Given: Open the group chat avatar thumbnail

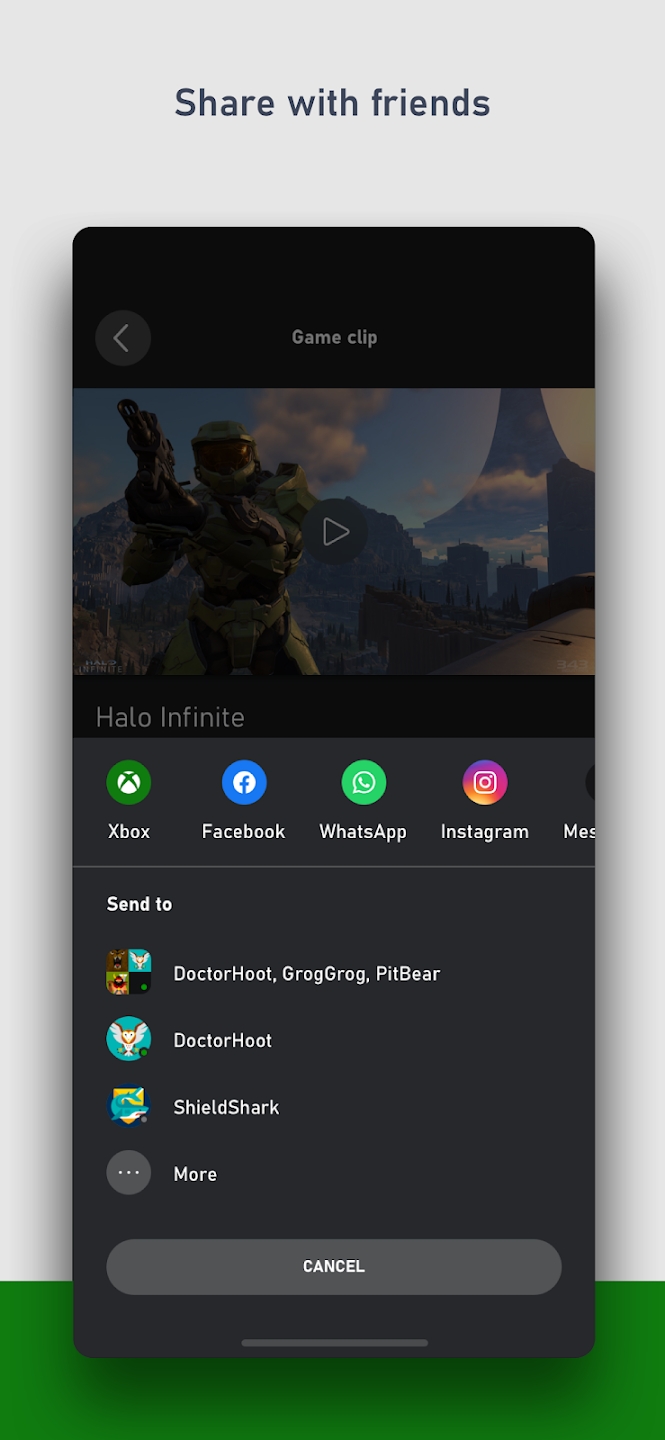Looking at the screenshot, I should click(129, 973).
